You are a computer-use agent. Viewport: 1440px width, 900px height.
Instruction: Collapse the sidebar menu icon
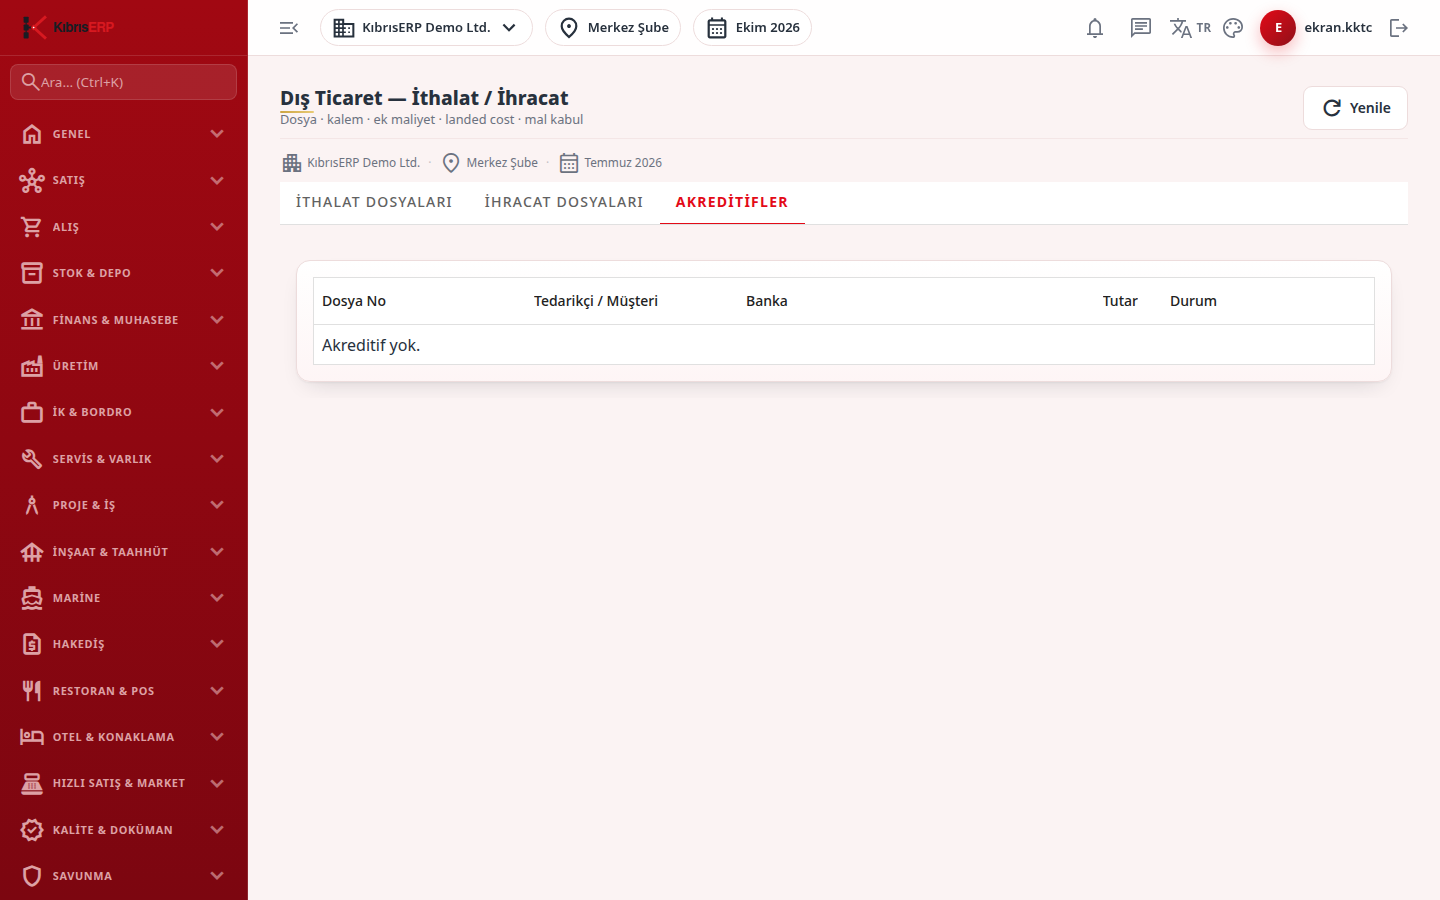pos(289,28)
